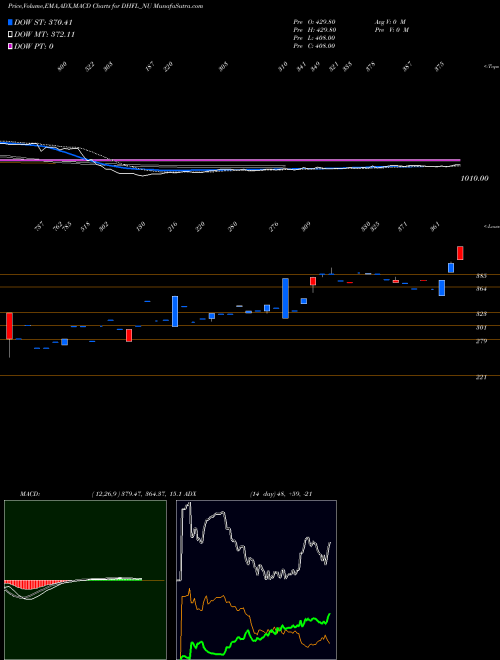This screenshot has width=500, height=660.
Task: Click the Pre C: 408.09 value
Action: point(314,45)
